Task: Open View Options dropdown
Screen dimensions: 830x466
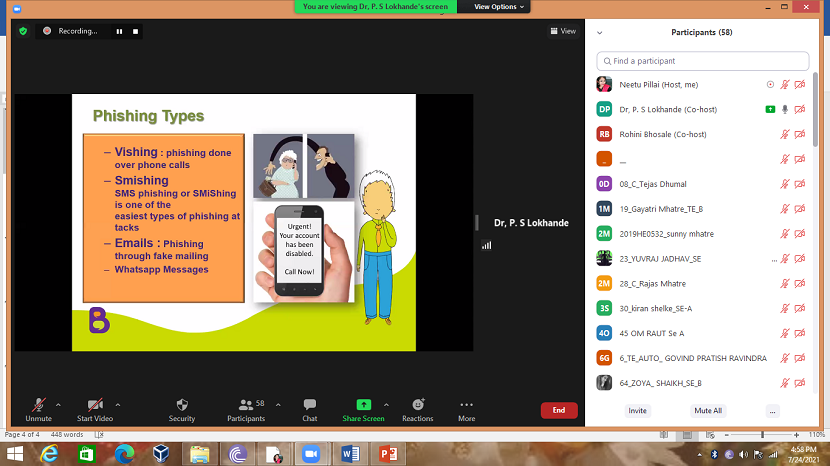Action: (x=499, y=6)
